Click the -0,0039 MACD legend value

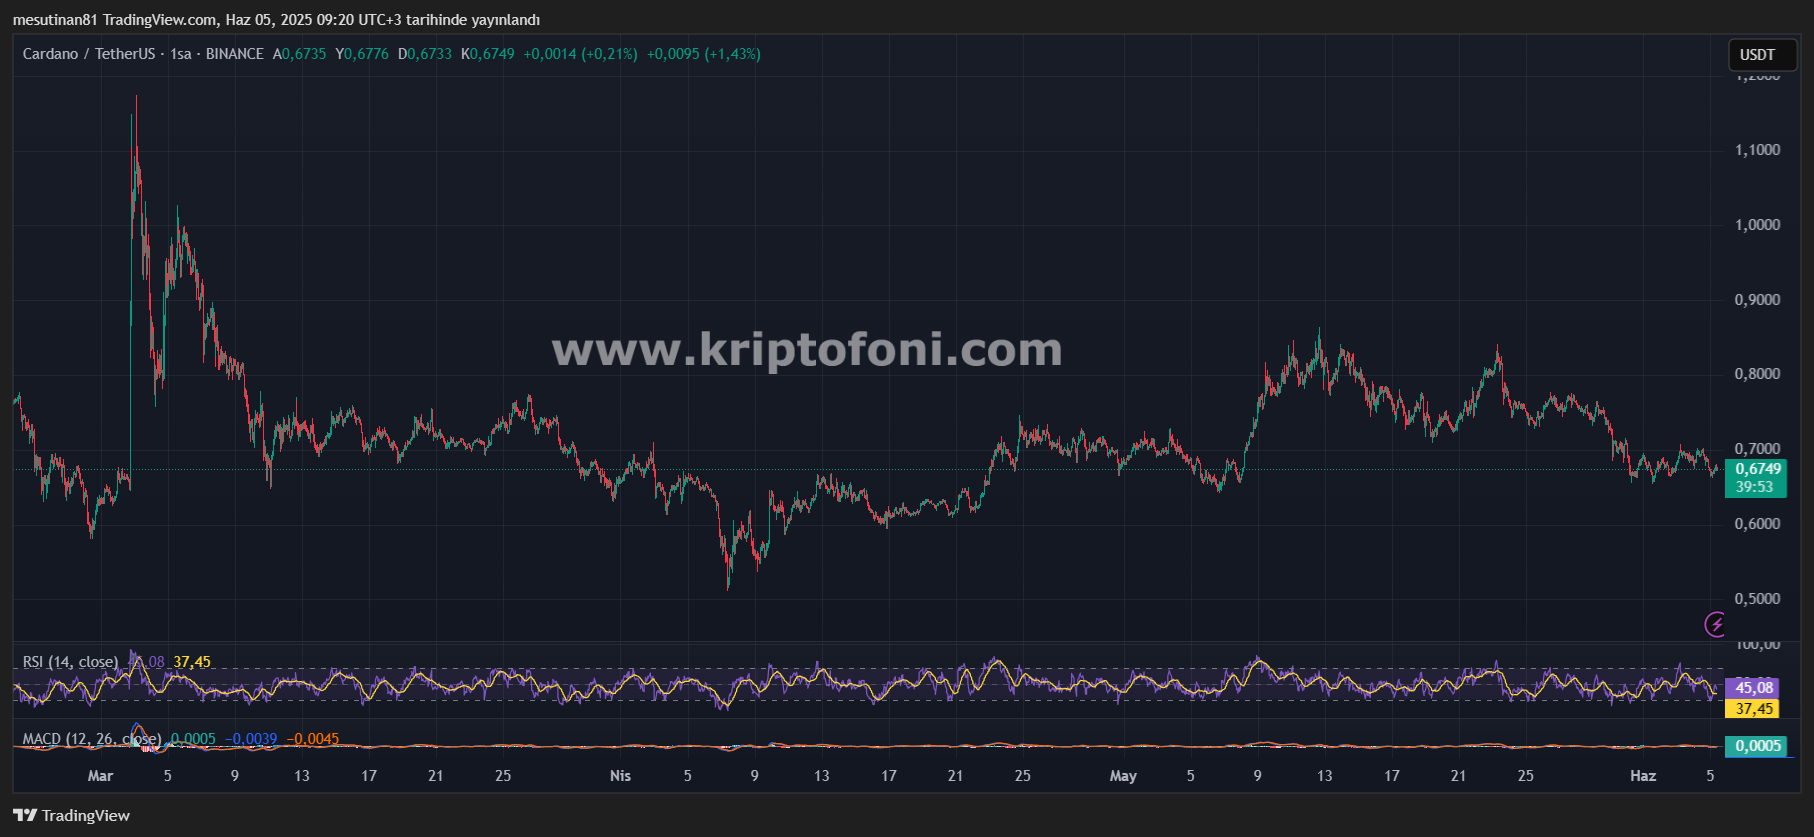tap(251, 739)
